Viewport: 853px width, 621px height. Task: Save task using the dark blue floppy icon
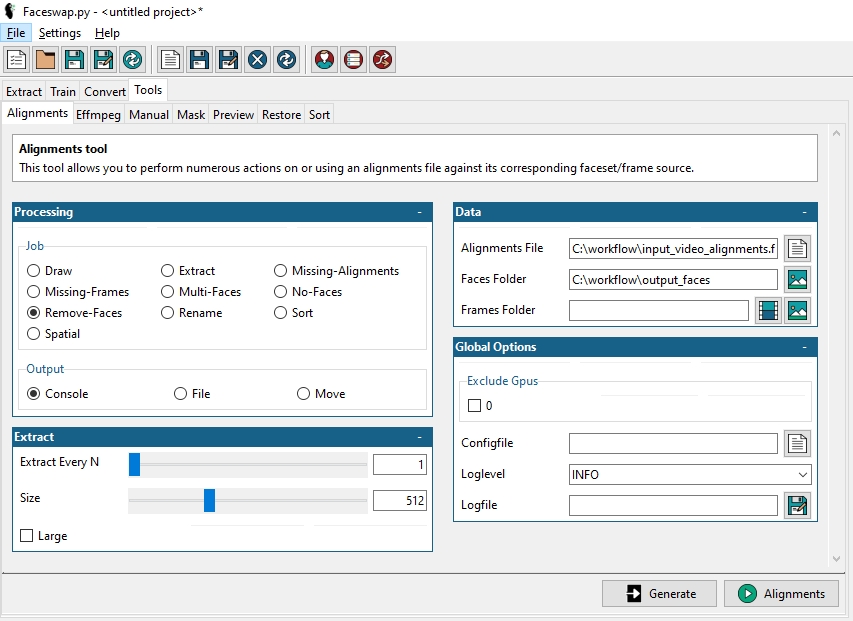(199, 59)
